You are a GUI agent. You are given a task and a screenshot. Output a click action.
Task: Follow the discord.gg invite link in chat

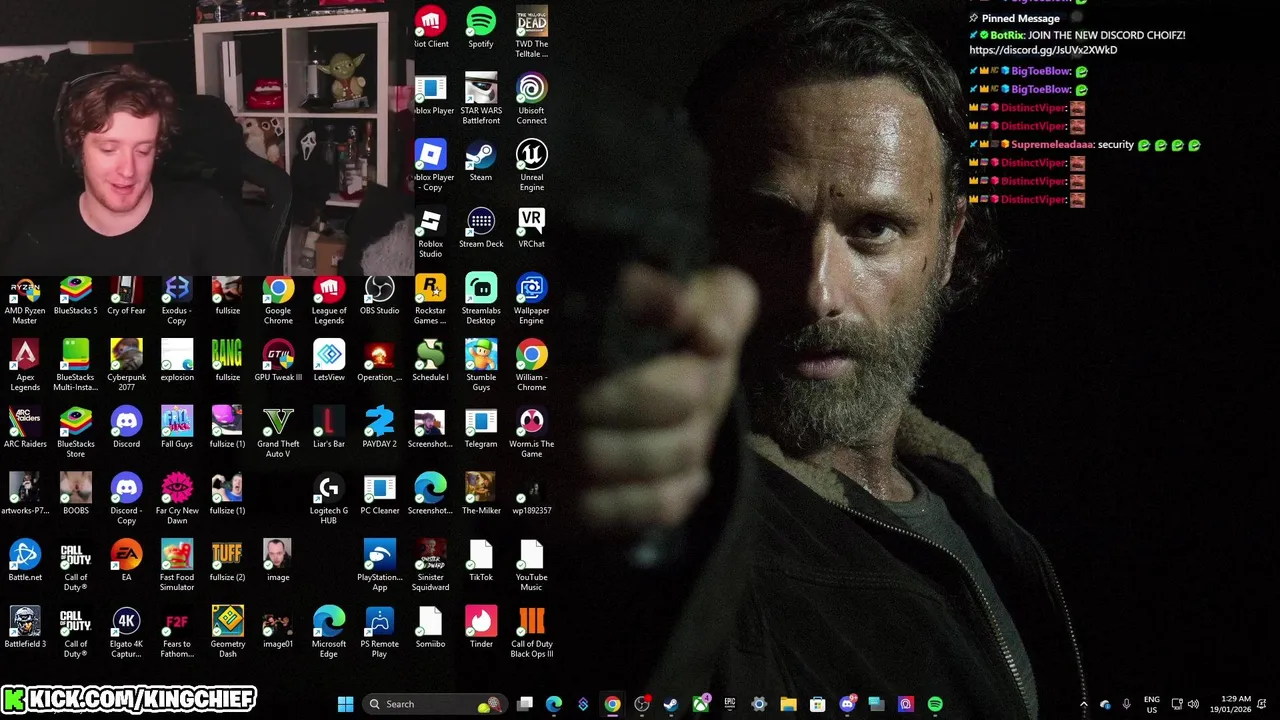tap(1043, 50)
